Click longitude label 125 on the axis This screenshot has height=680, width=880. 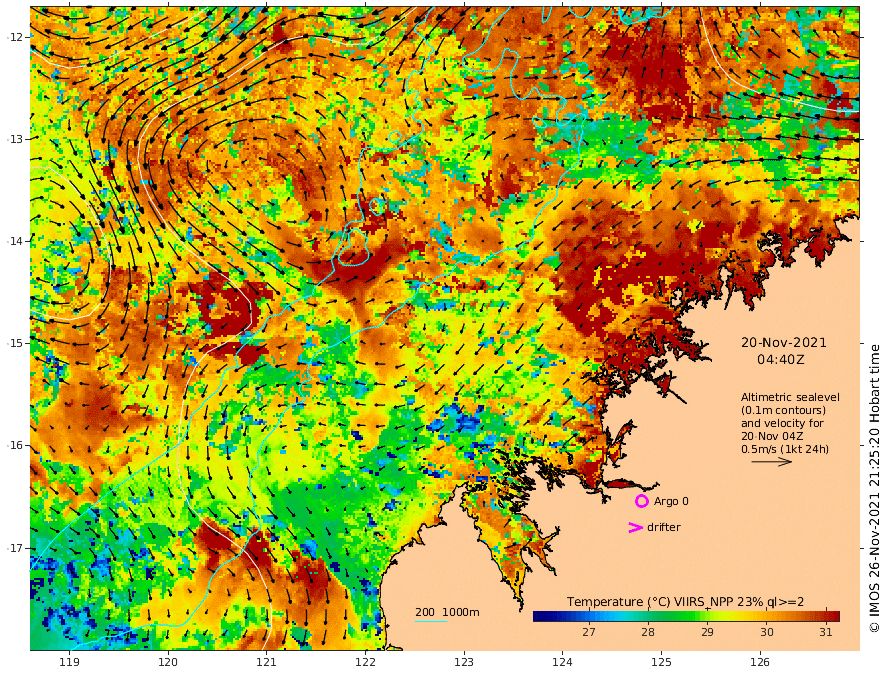pyautogui.click(x=661, y=662)
